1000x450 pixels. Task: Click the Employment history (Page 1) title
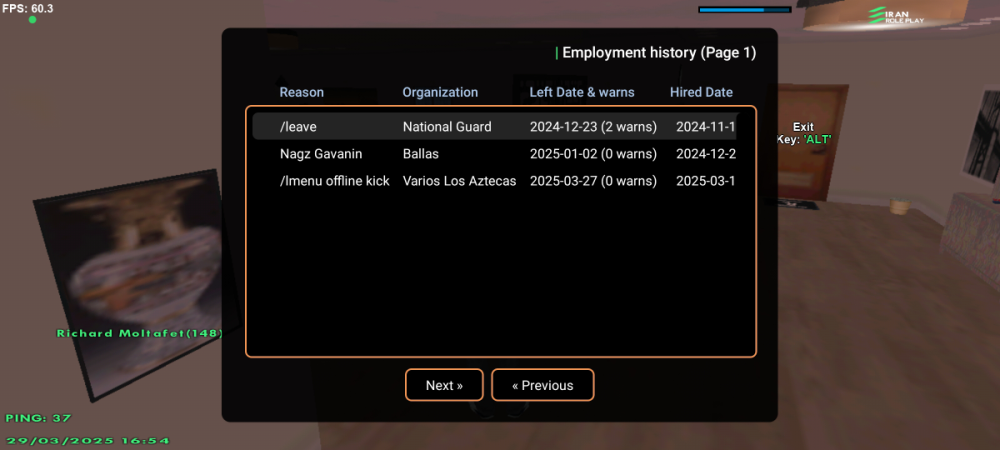[659, 53]
